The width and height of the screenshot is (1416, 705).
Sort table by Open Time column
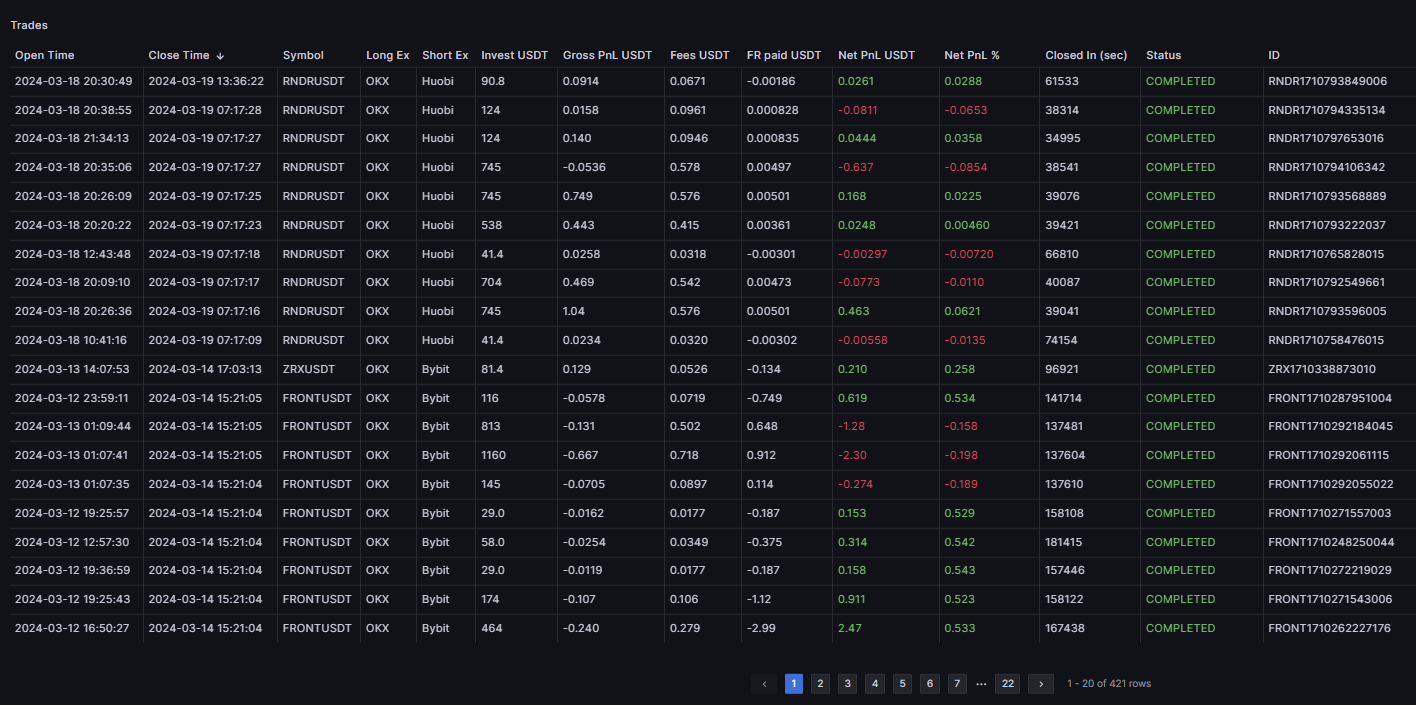[x=44, y=55]
